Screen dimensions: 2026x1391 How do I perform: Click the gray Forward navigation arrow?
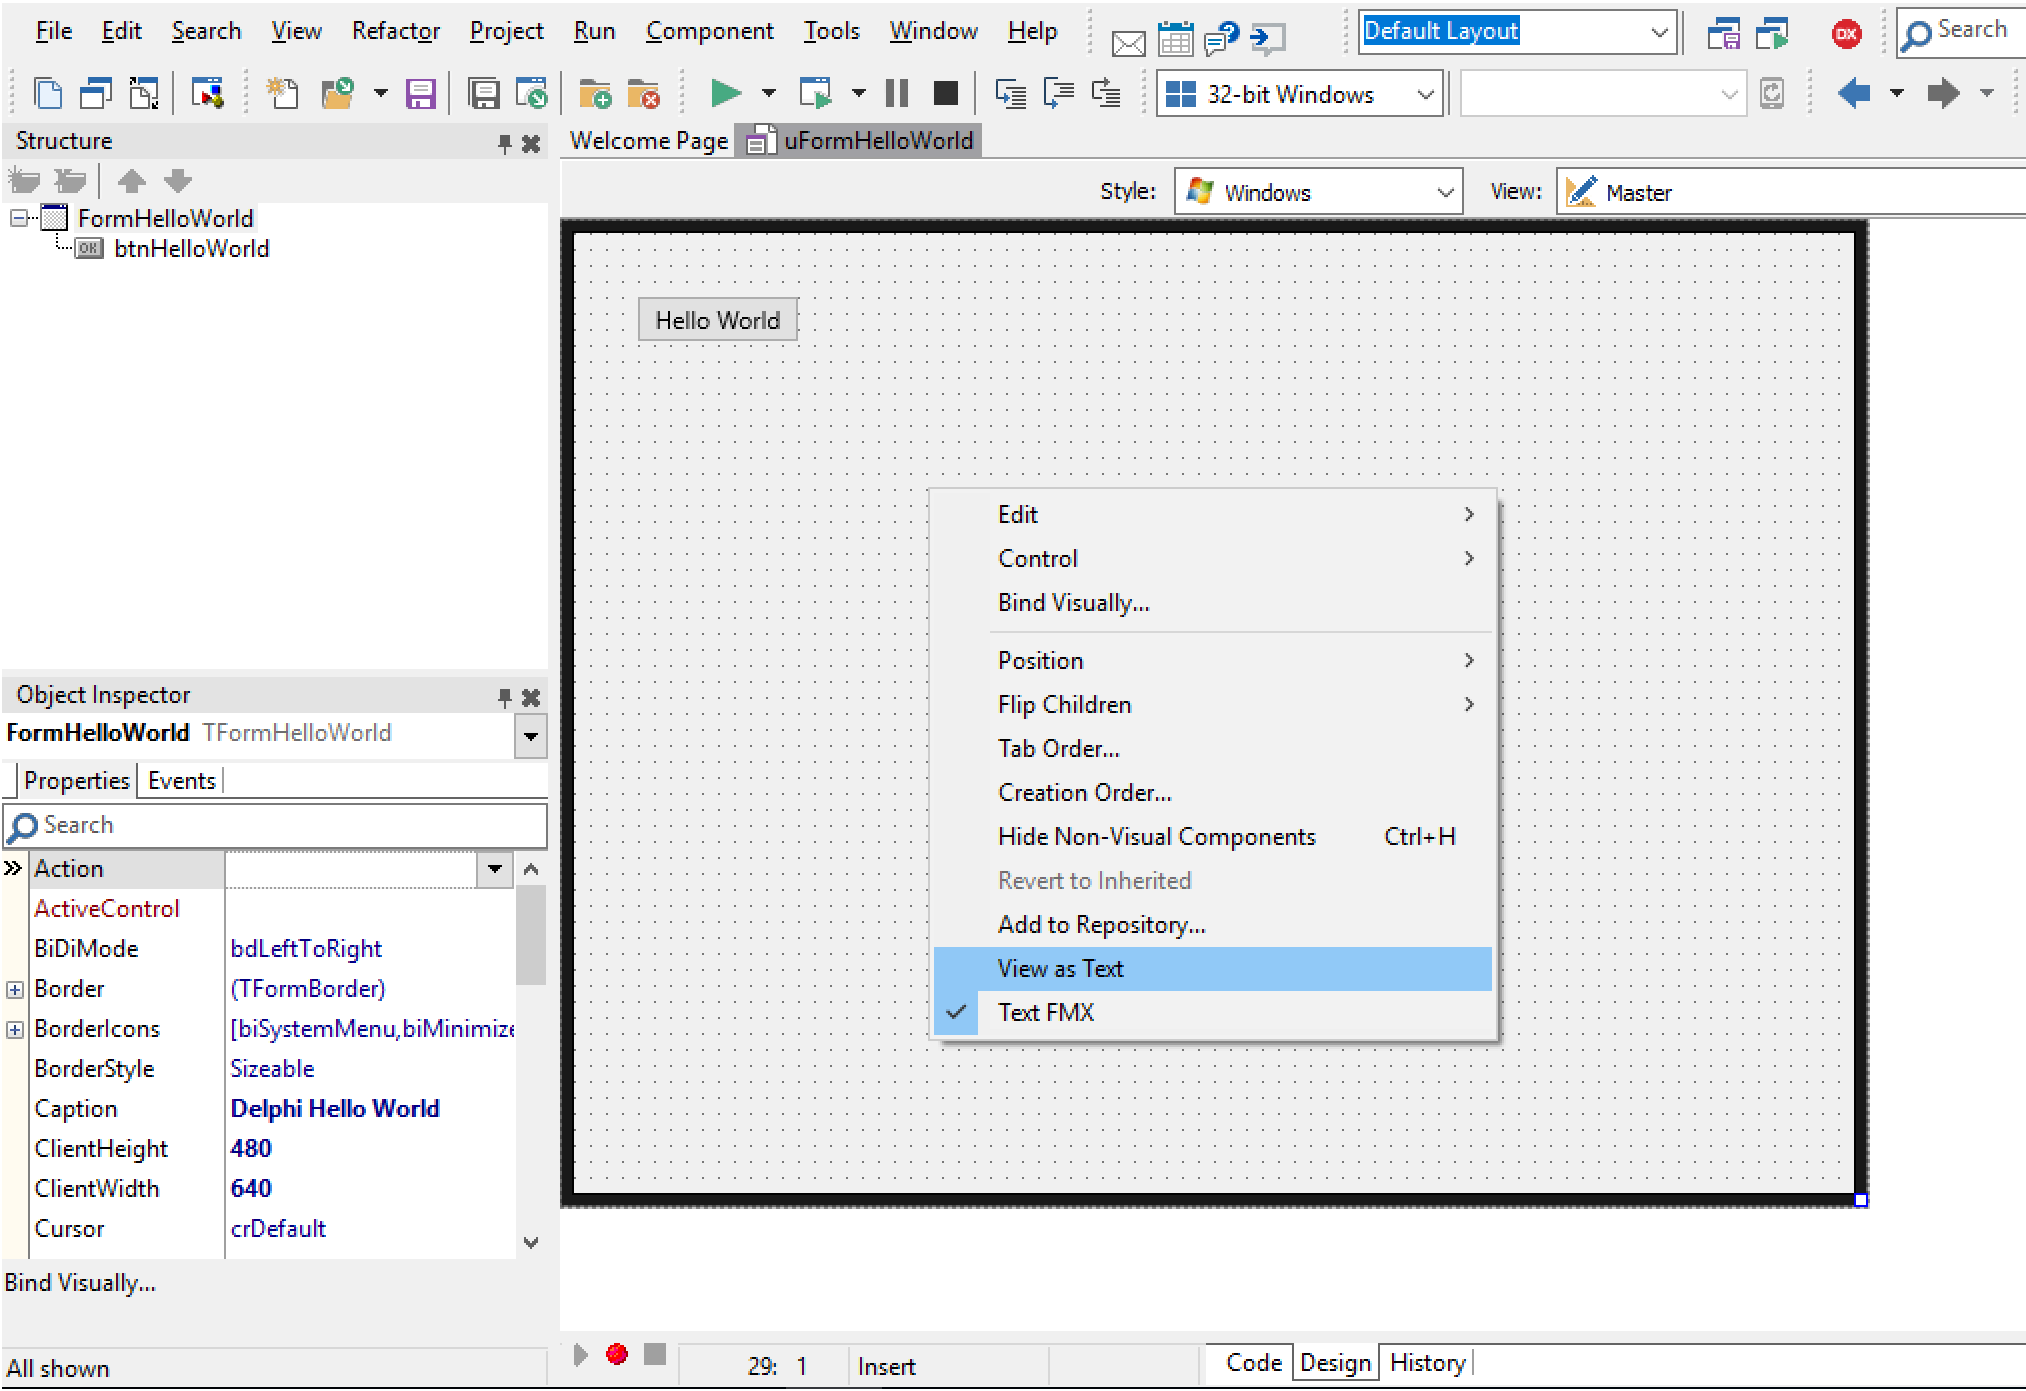tap(1943, 94)
